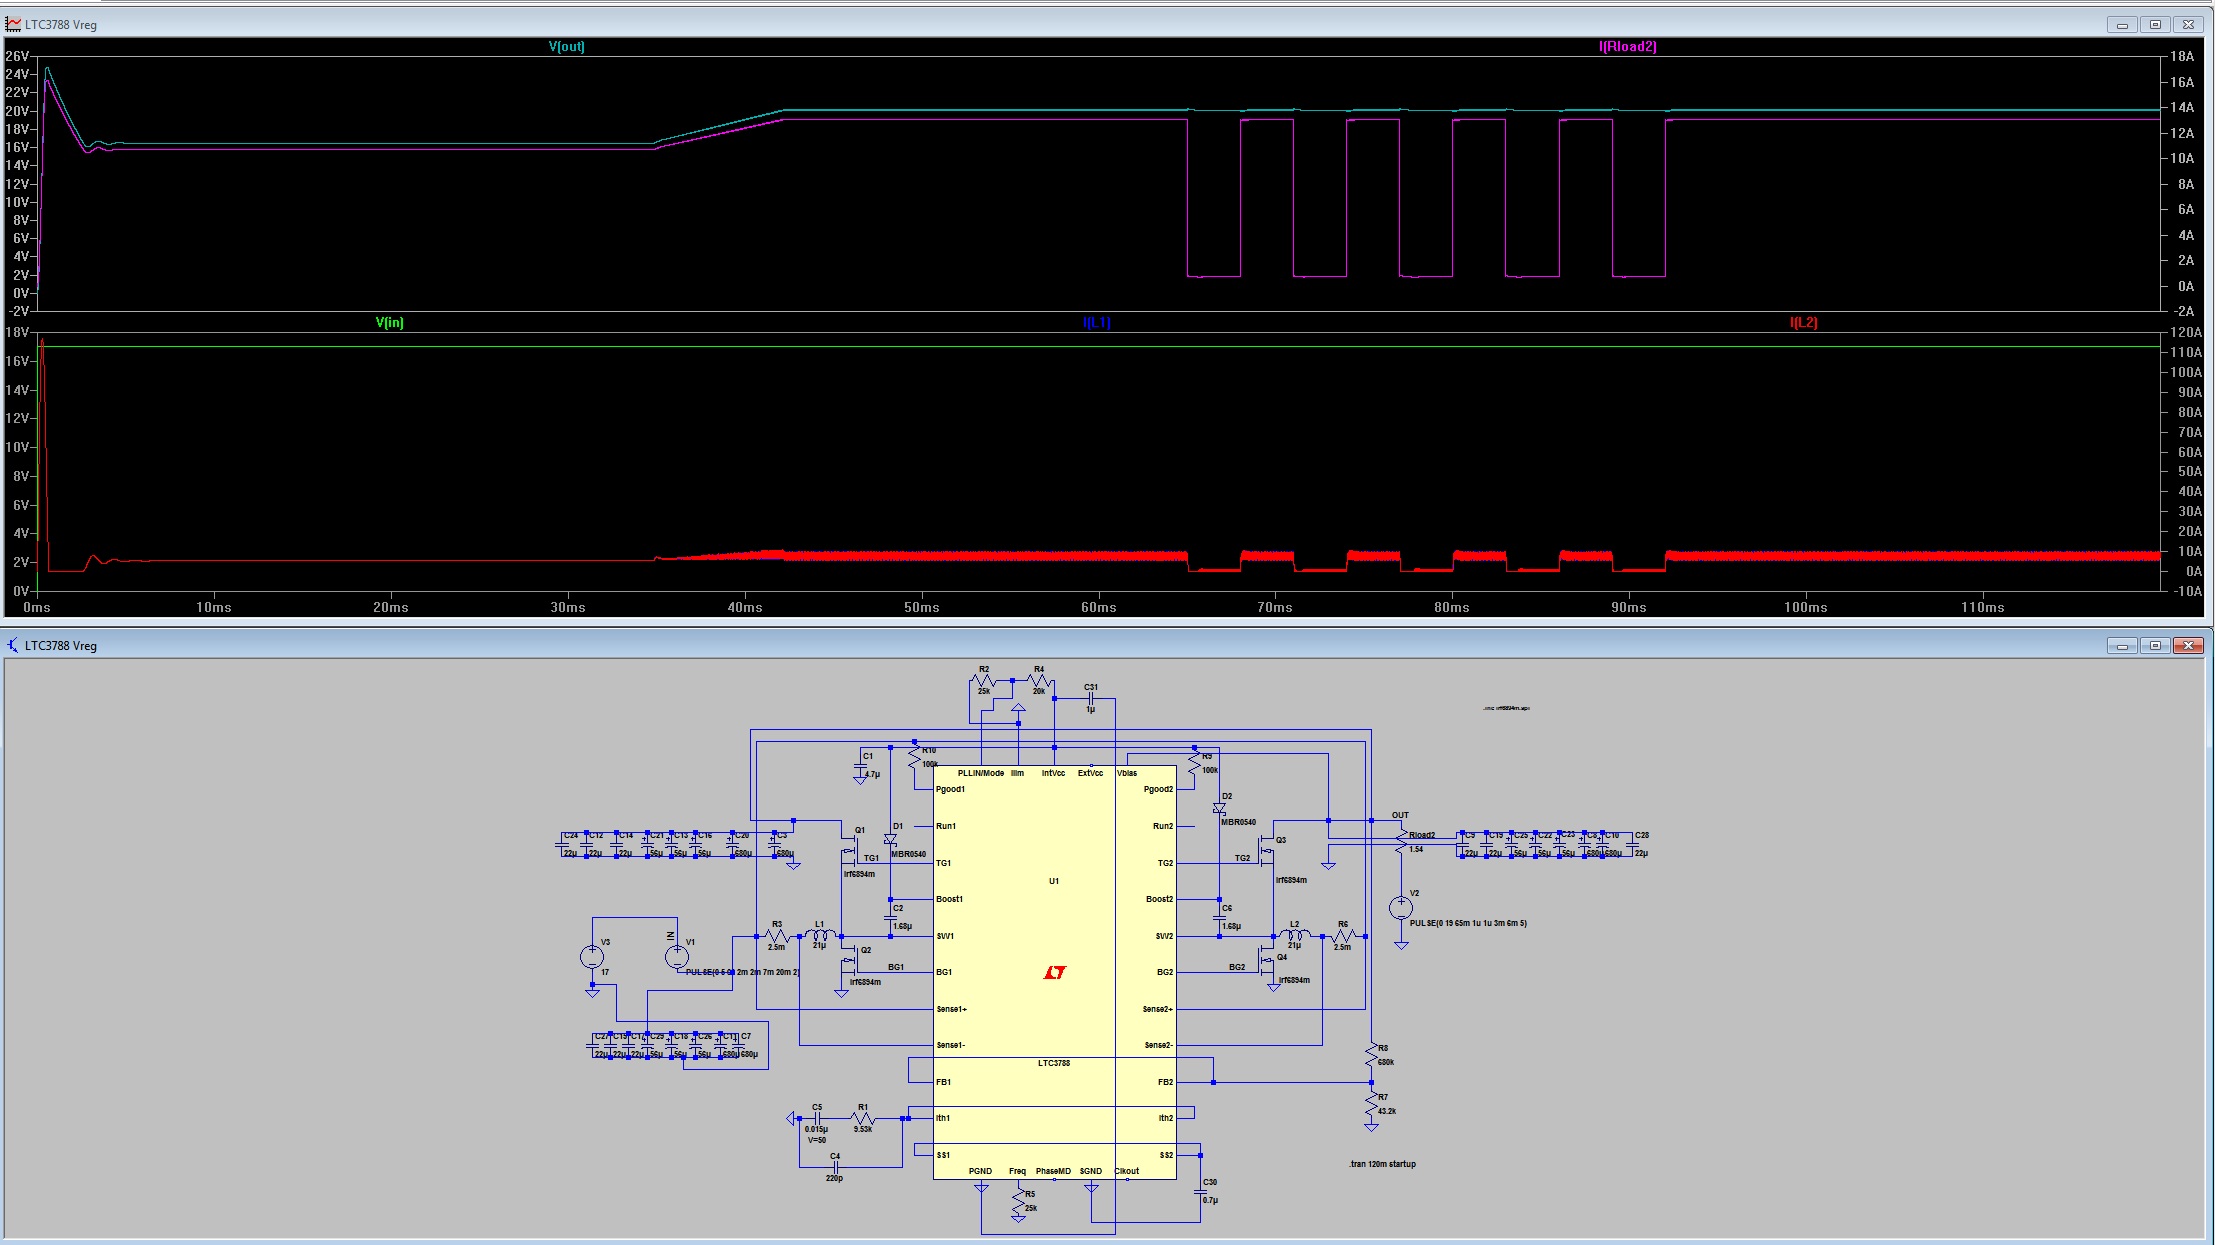Select boost capacitor C6 1.68µ
Image resolution: width=2215 pixels, height=1245 pixels.
pyautogui.click(x=1220, y=916)
